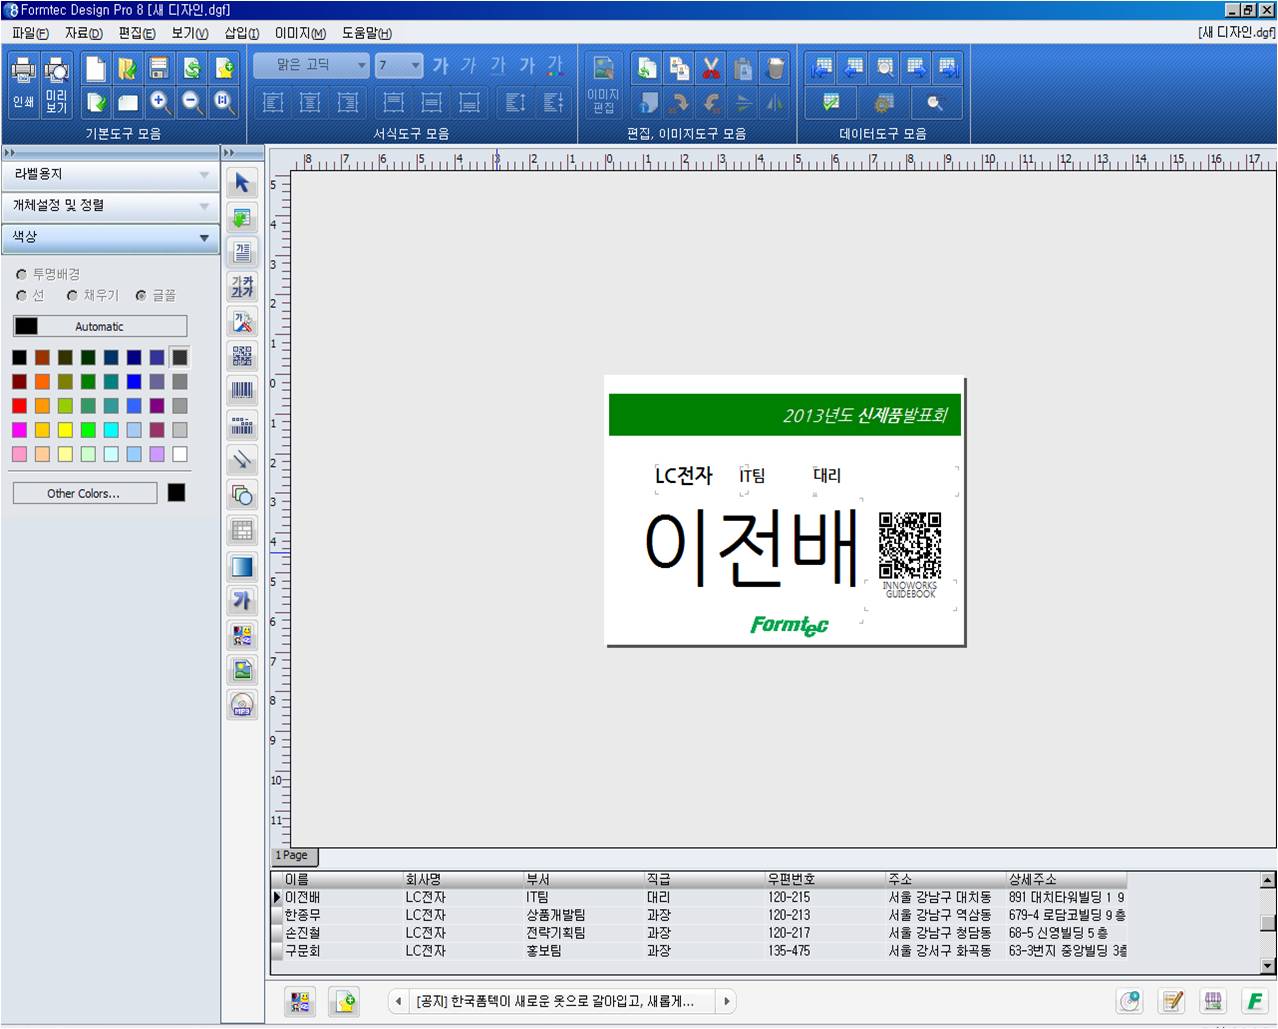Select the 선 radio button
This screenshot has height=1029, width=1278.
pyautogui.click(x=22, y=296)
